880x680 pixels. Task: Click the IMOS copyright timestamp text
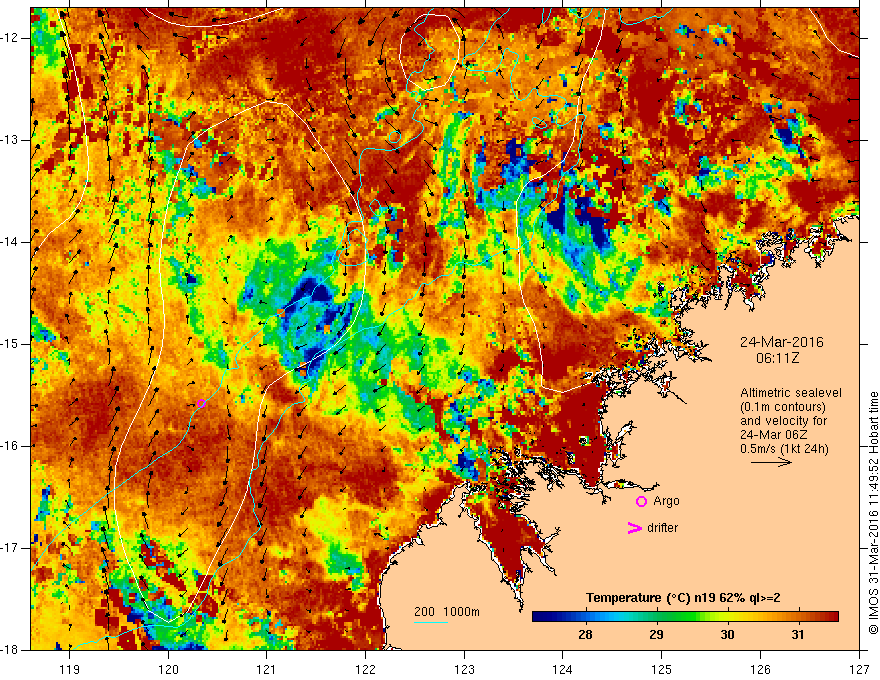[x=873, y=513]
